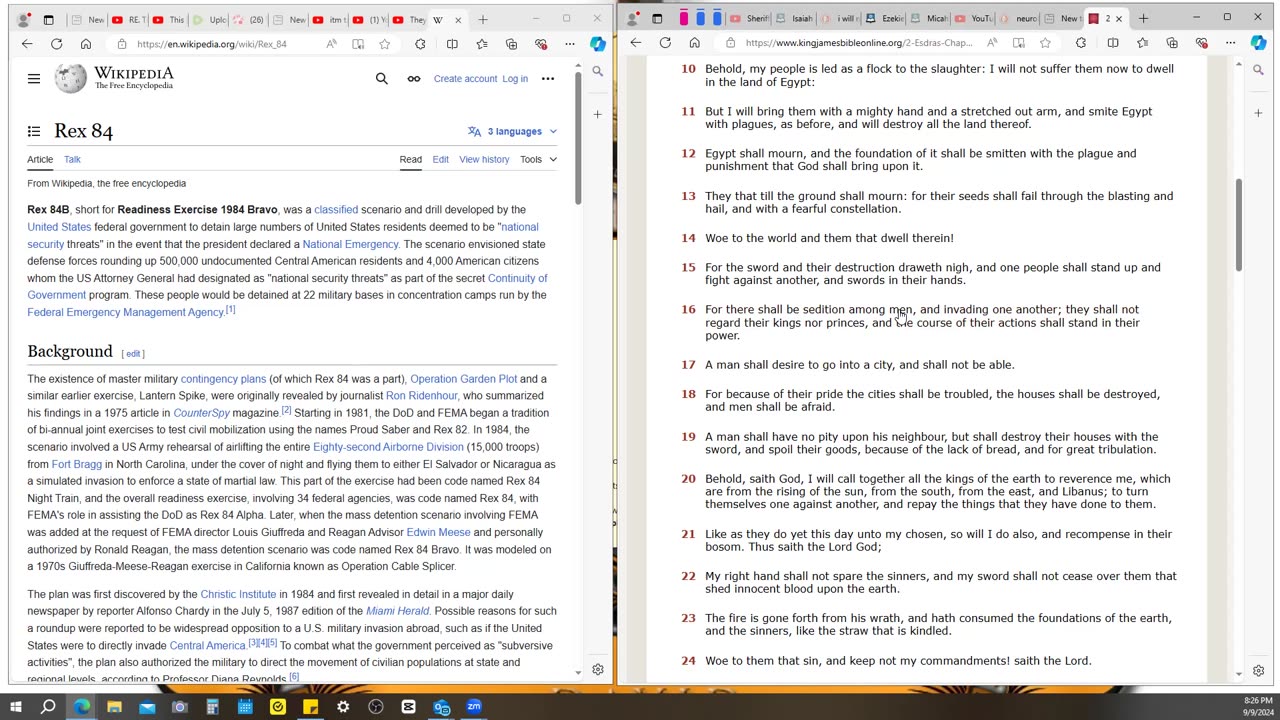Open Browser essentials heart icon in Bible window
1280x720 pixels.
coord(1202,43)
